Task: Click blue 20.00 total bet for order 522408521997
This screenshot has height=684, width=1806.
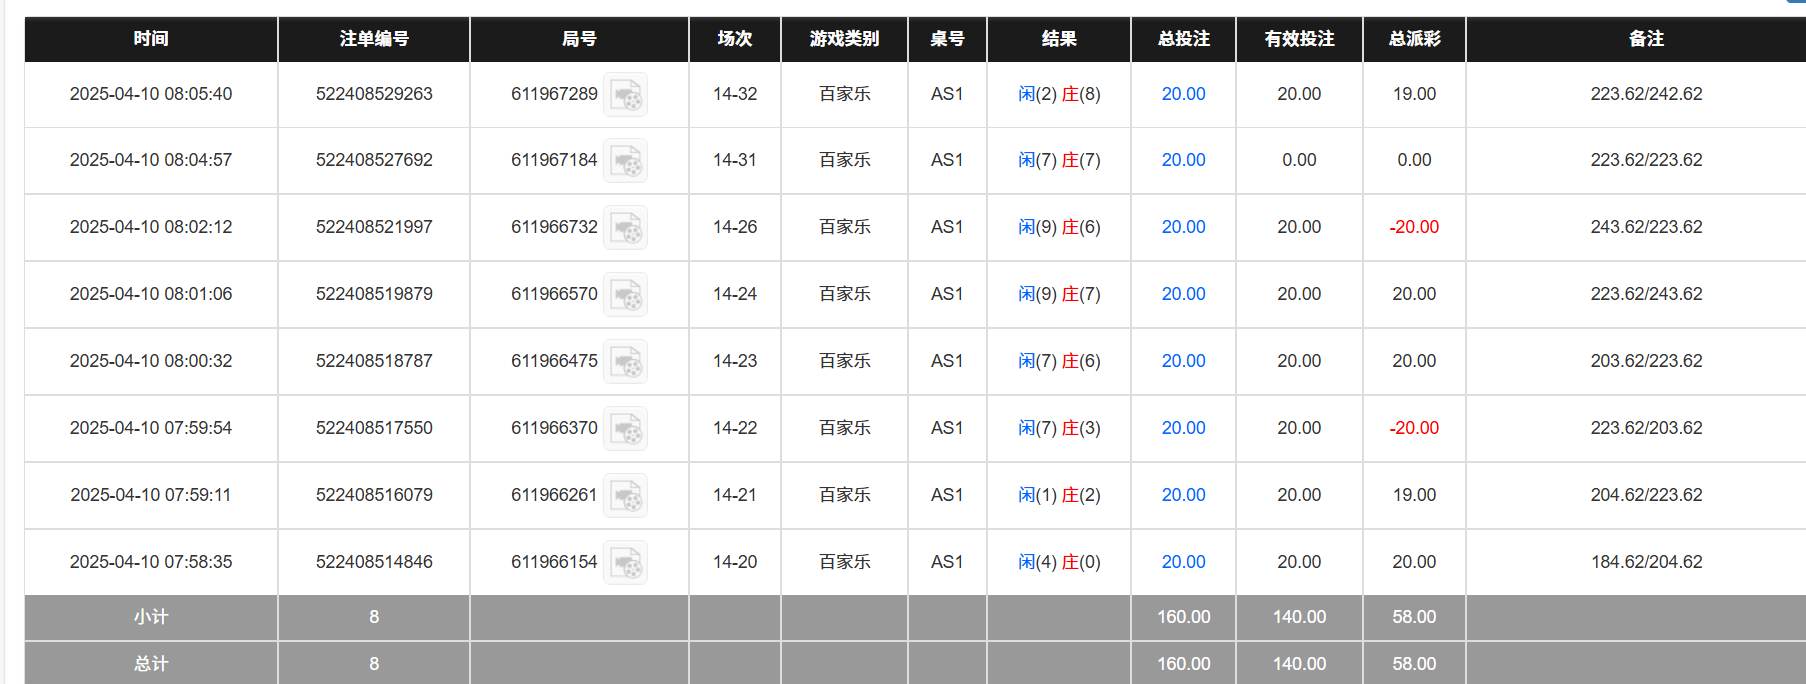Action: (x=1183, y=227)
